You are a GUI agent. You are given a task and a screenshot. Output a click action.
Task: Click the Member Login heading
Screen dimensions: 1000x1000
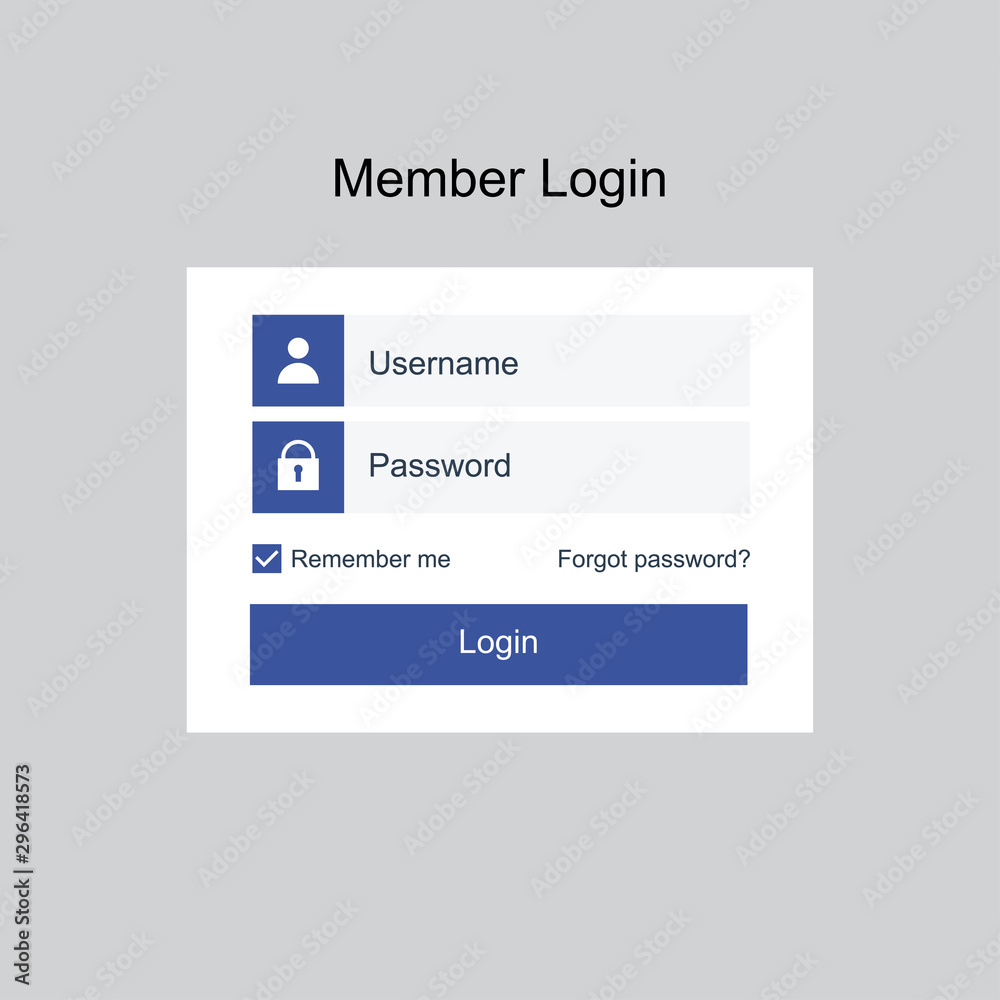click(x=499, y=179)
